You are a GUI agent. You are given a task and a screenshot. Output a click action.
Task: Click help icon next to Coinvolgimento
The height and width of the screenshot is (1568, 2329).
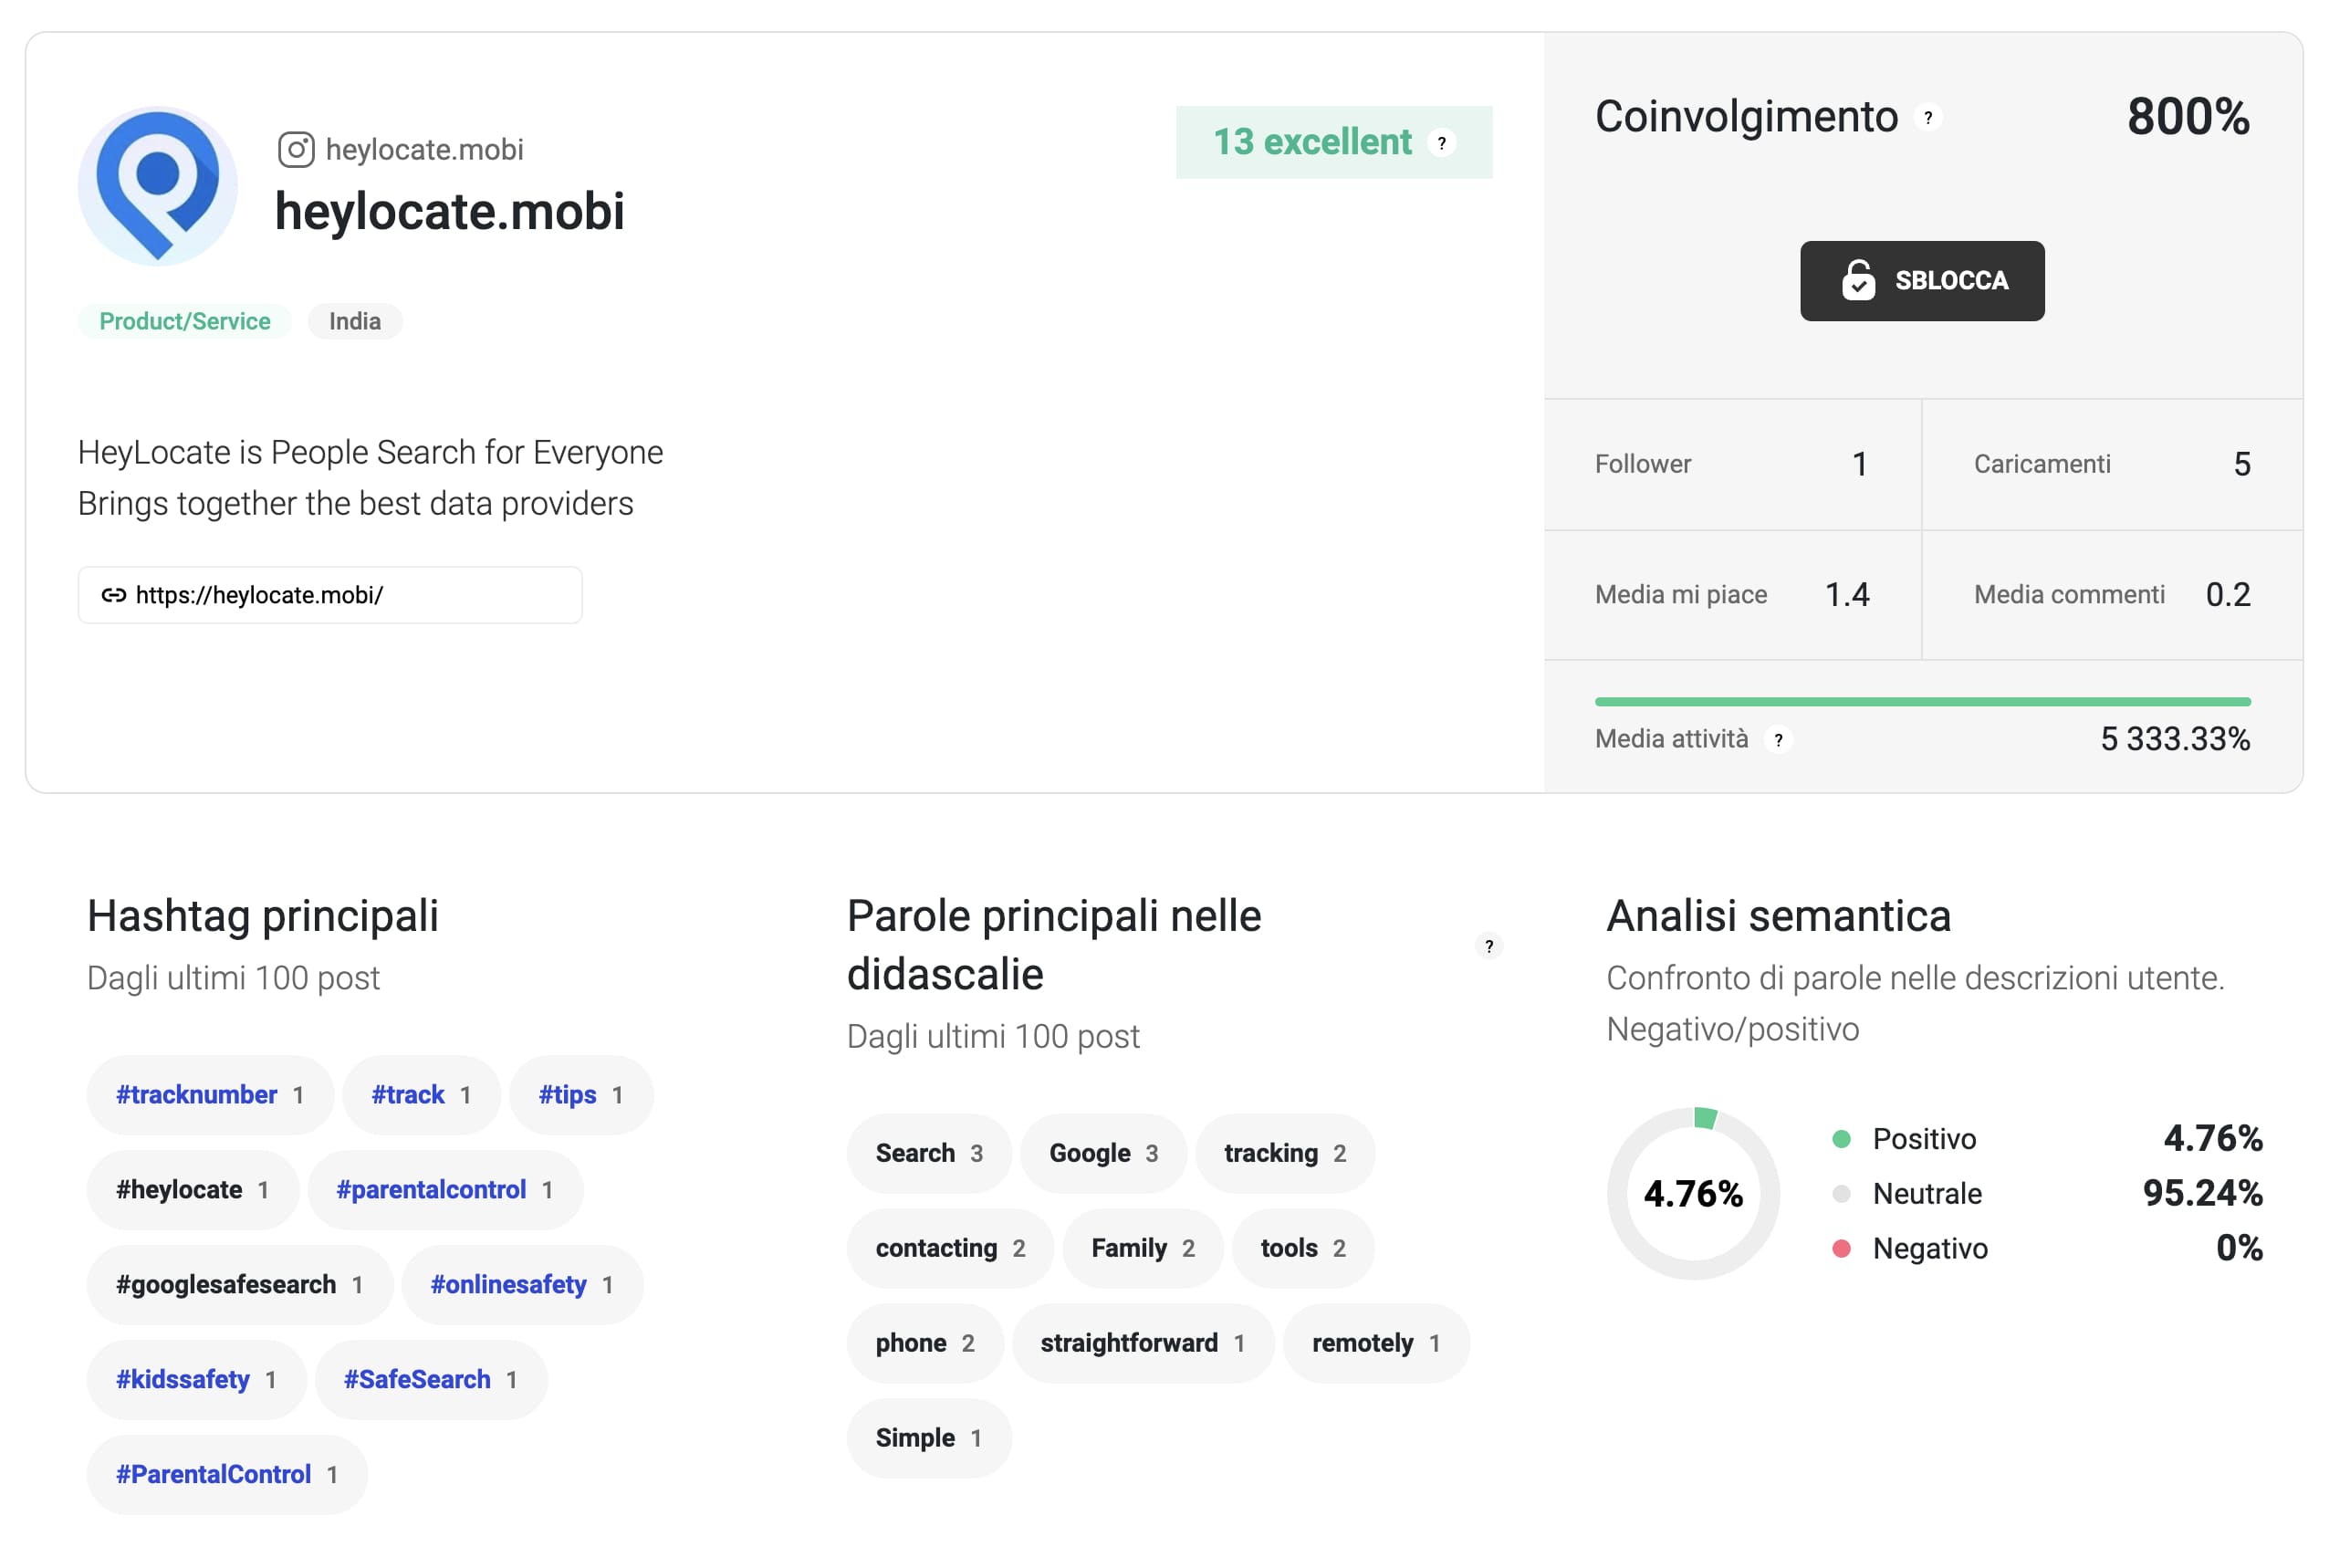tap(1927, 117)
